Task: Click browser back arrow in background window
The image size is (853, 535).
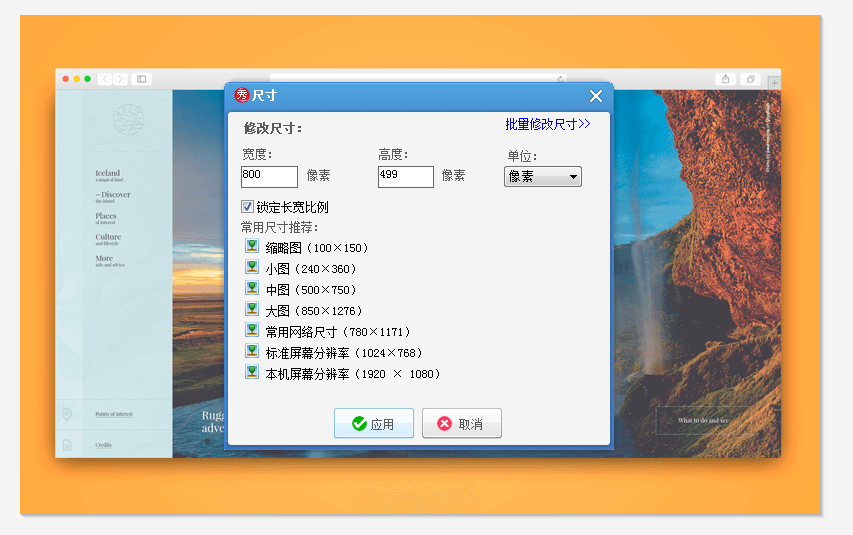Action: point(105,79)
